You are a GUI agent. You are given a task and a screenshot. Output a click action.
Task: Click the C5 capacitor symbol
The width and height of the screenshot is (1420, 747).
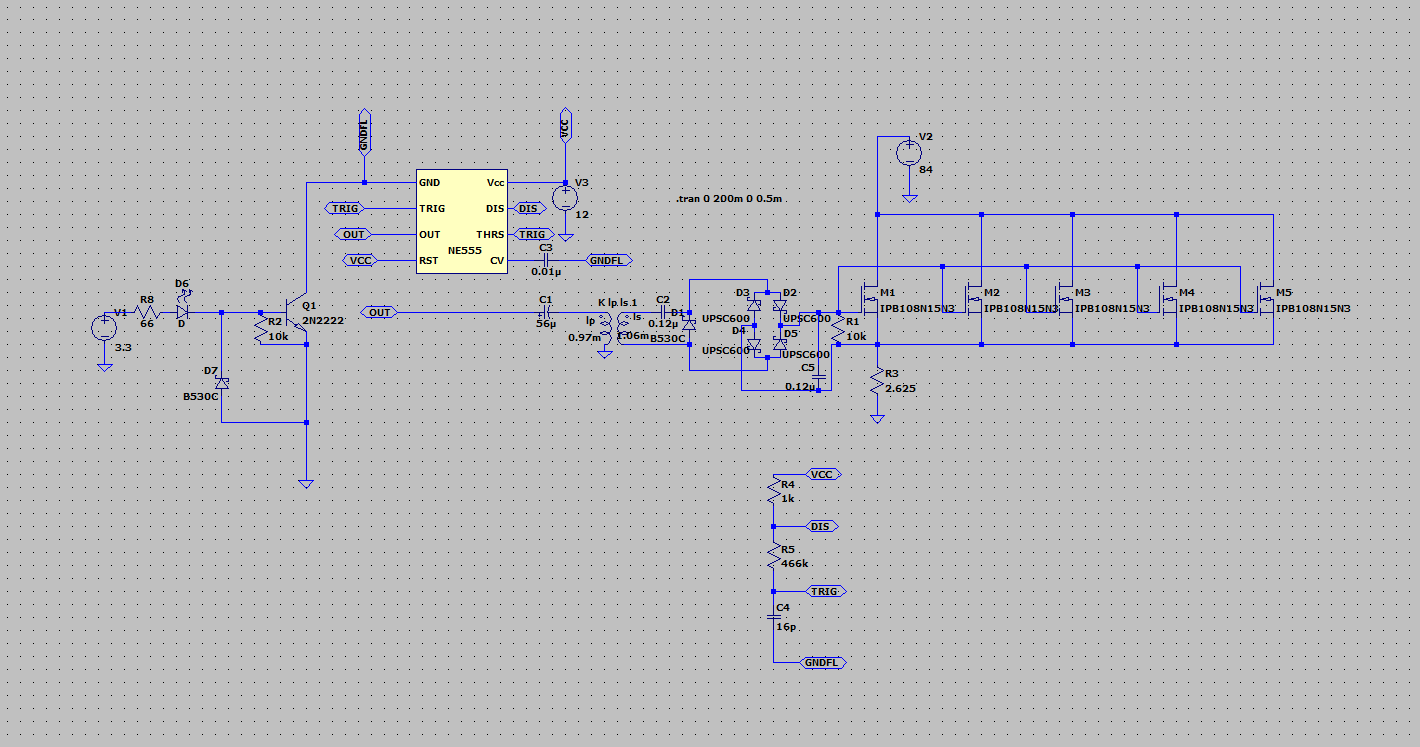(819, 377)
